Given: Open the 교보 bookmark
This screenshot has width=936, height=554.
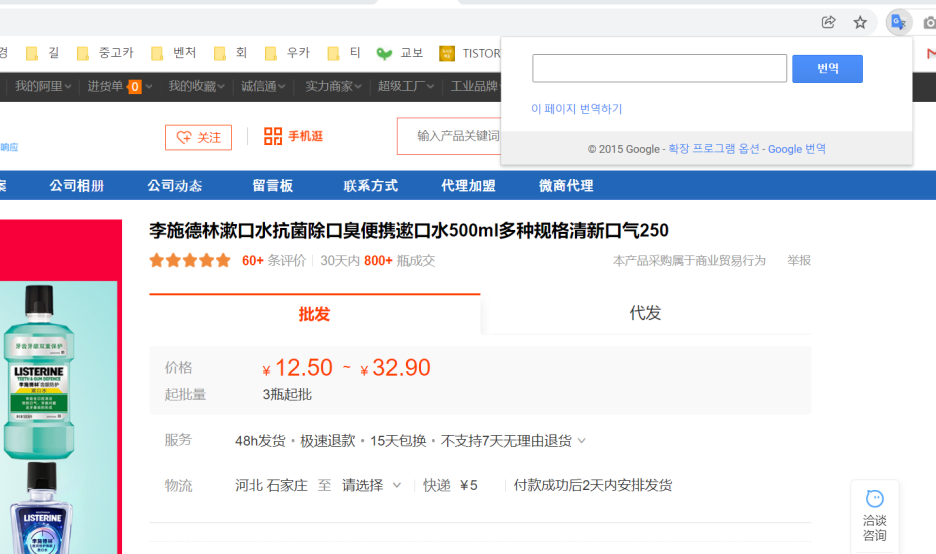Looking at the screenshot, I should point(400,53).
